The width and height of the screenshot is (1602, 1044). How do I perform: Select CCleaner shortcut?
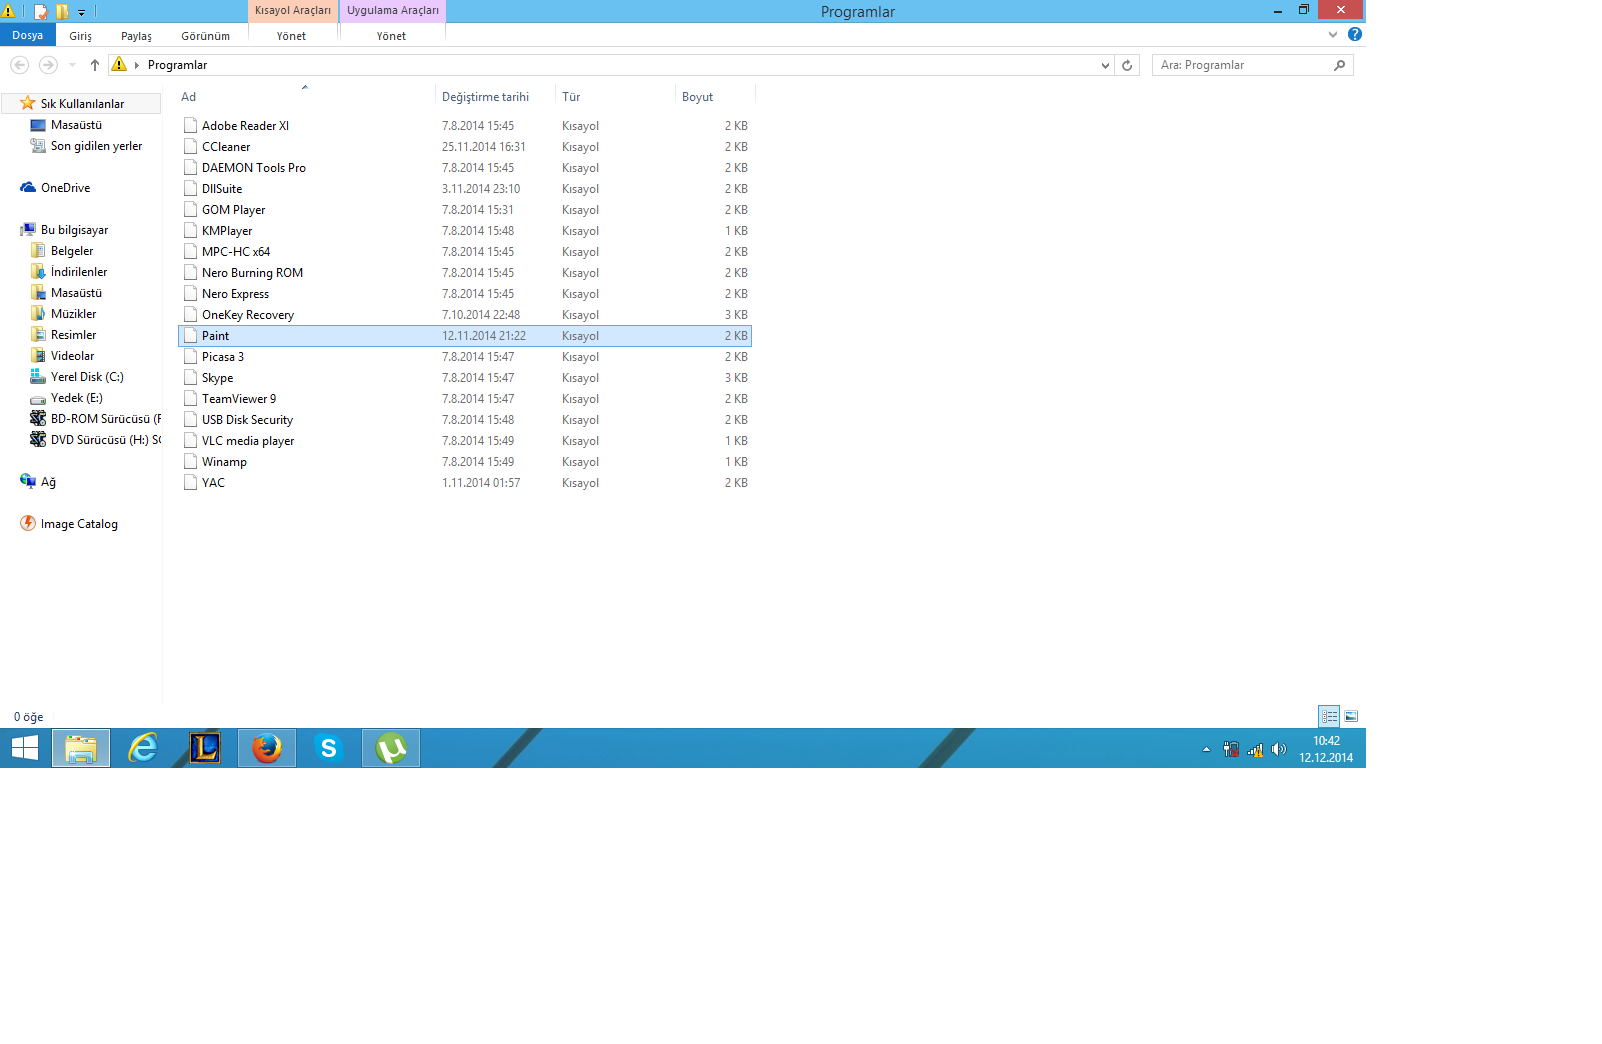coord(465,147)
